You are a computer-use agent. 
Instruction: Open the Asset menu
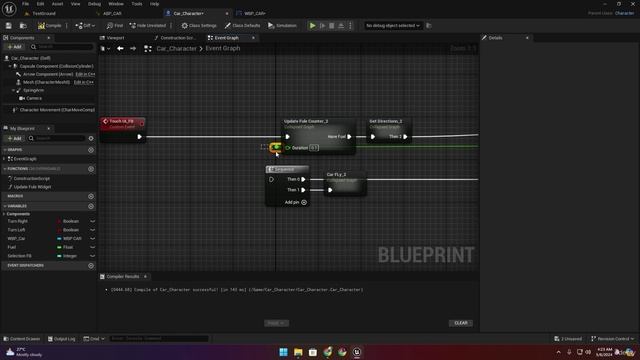(x=57, y=4)
